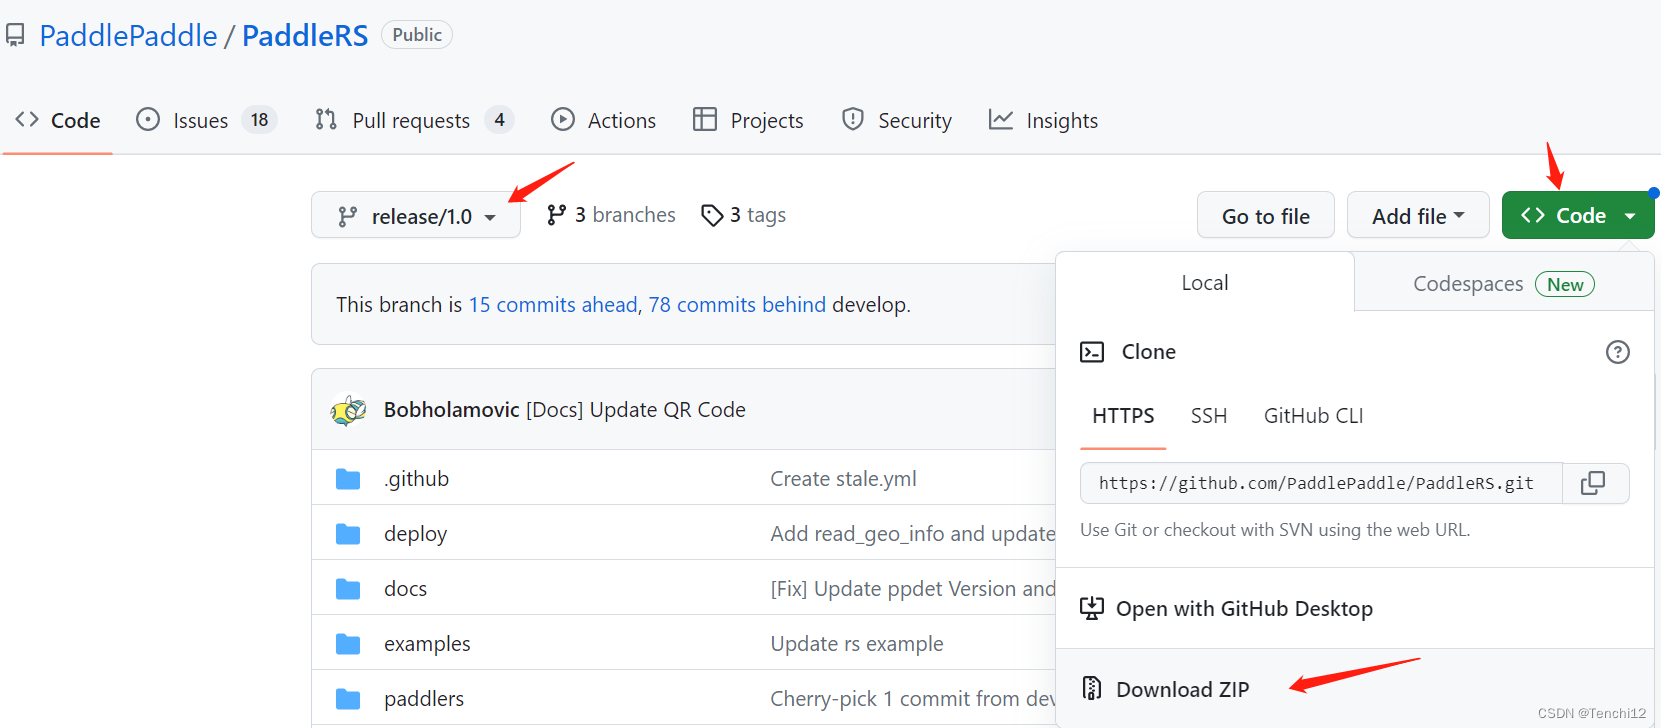Image resolution: width=1661 pixels, height=728 pixels.
Task: Open the [Docs] Update QR Code commit
Action: coord(636,410)
